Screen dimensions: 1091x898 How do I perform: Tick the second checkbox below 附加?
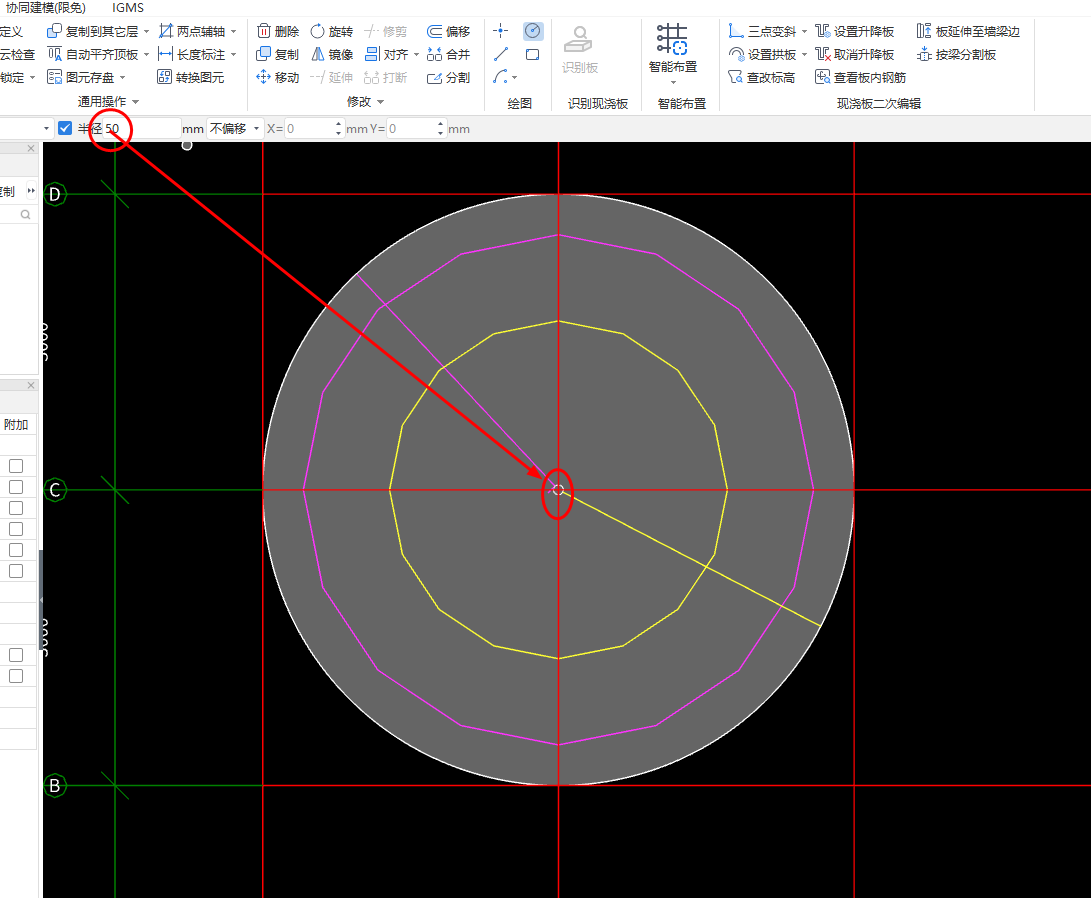click(16, 487)
